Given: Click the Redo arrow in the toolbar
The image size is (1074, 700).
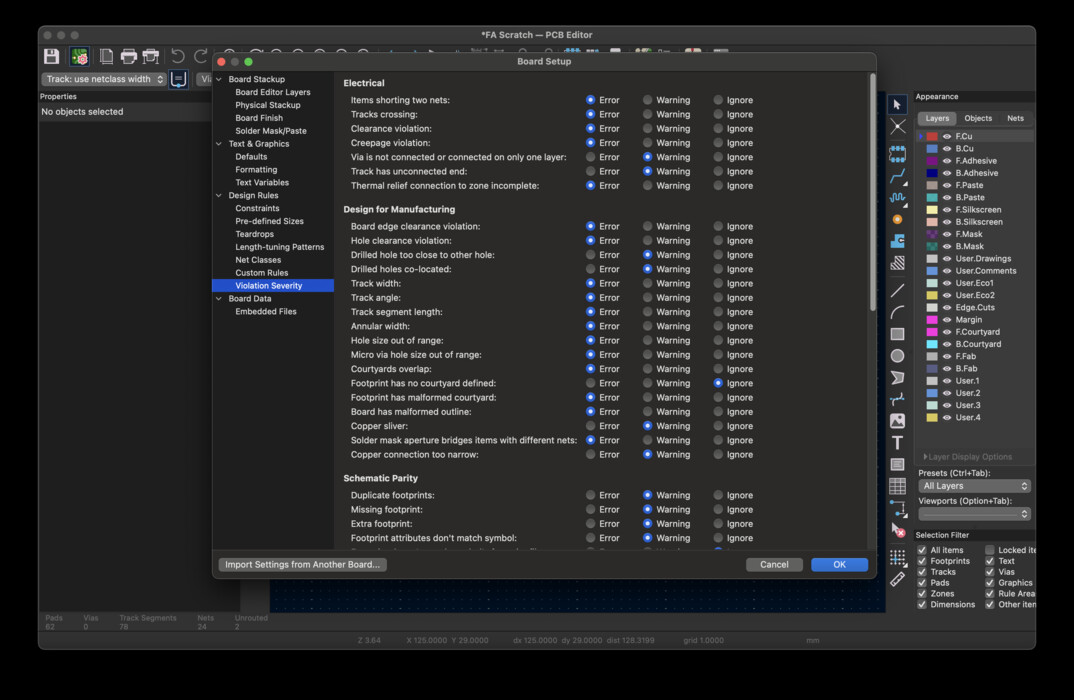Looking at the screenshot, I should 201,56.
